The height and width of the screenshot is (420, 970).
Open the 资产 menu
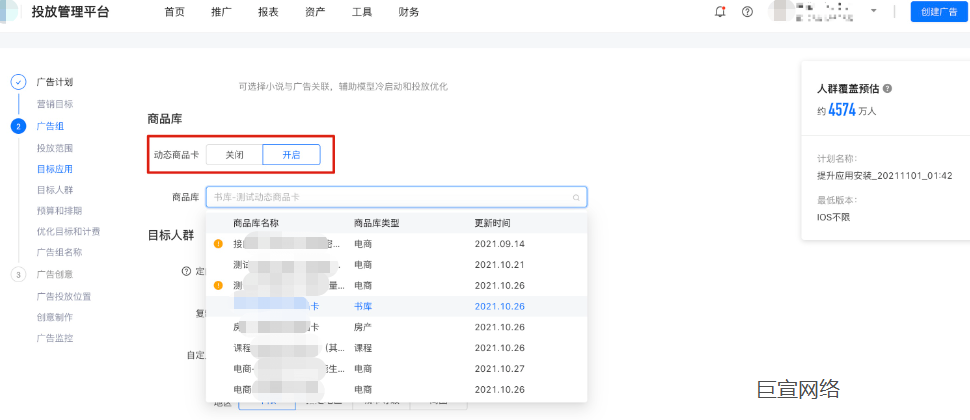coord(315,12)
